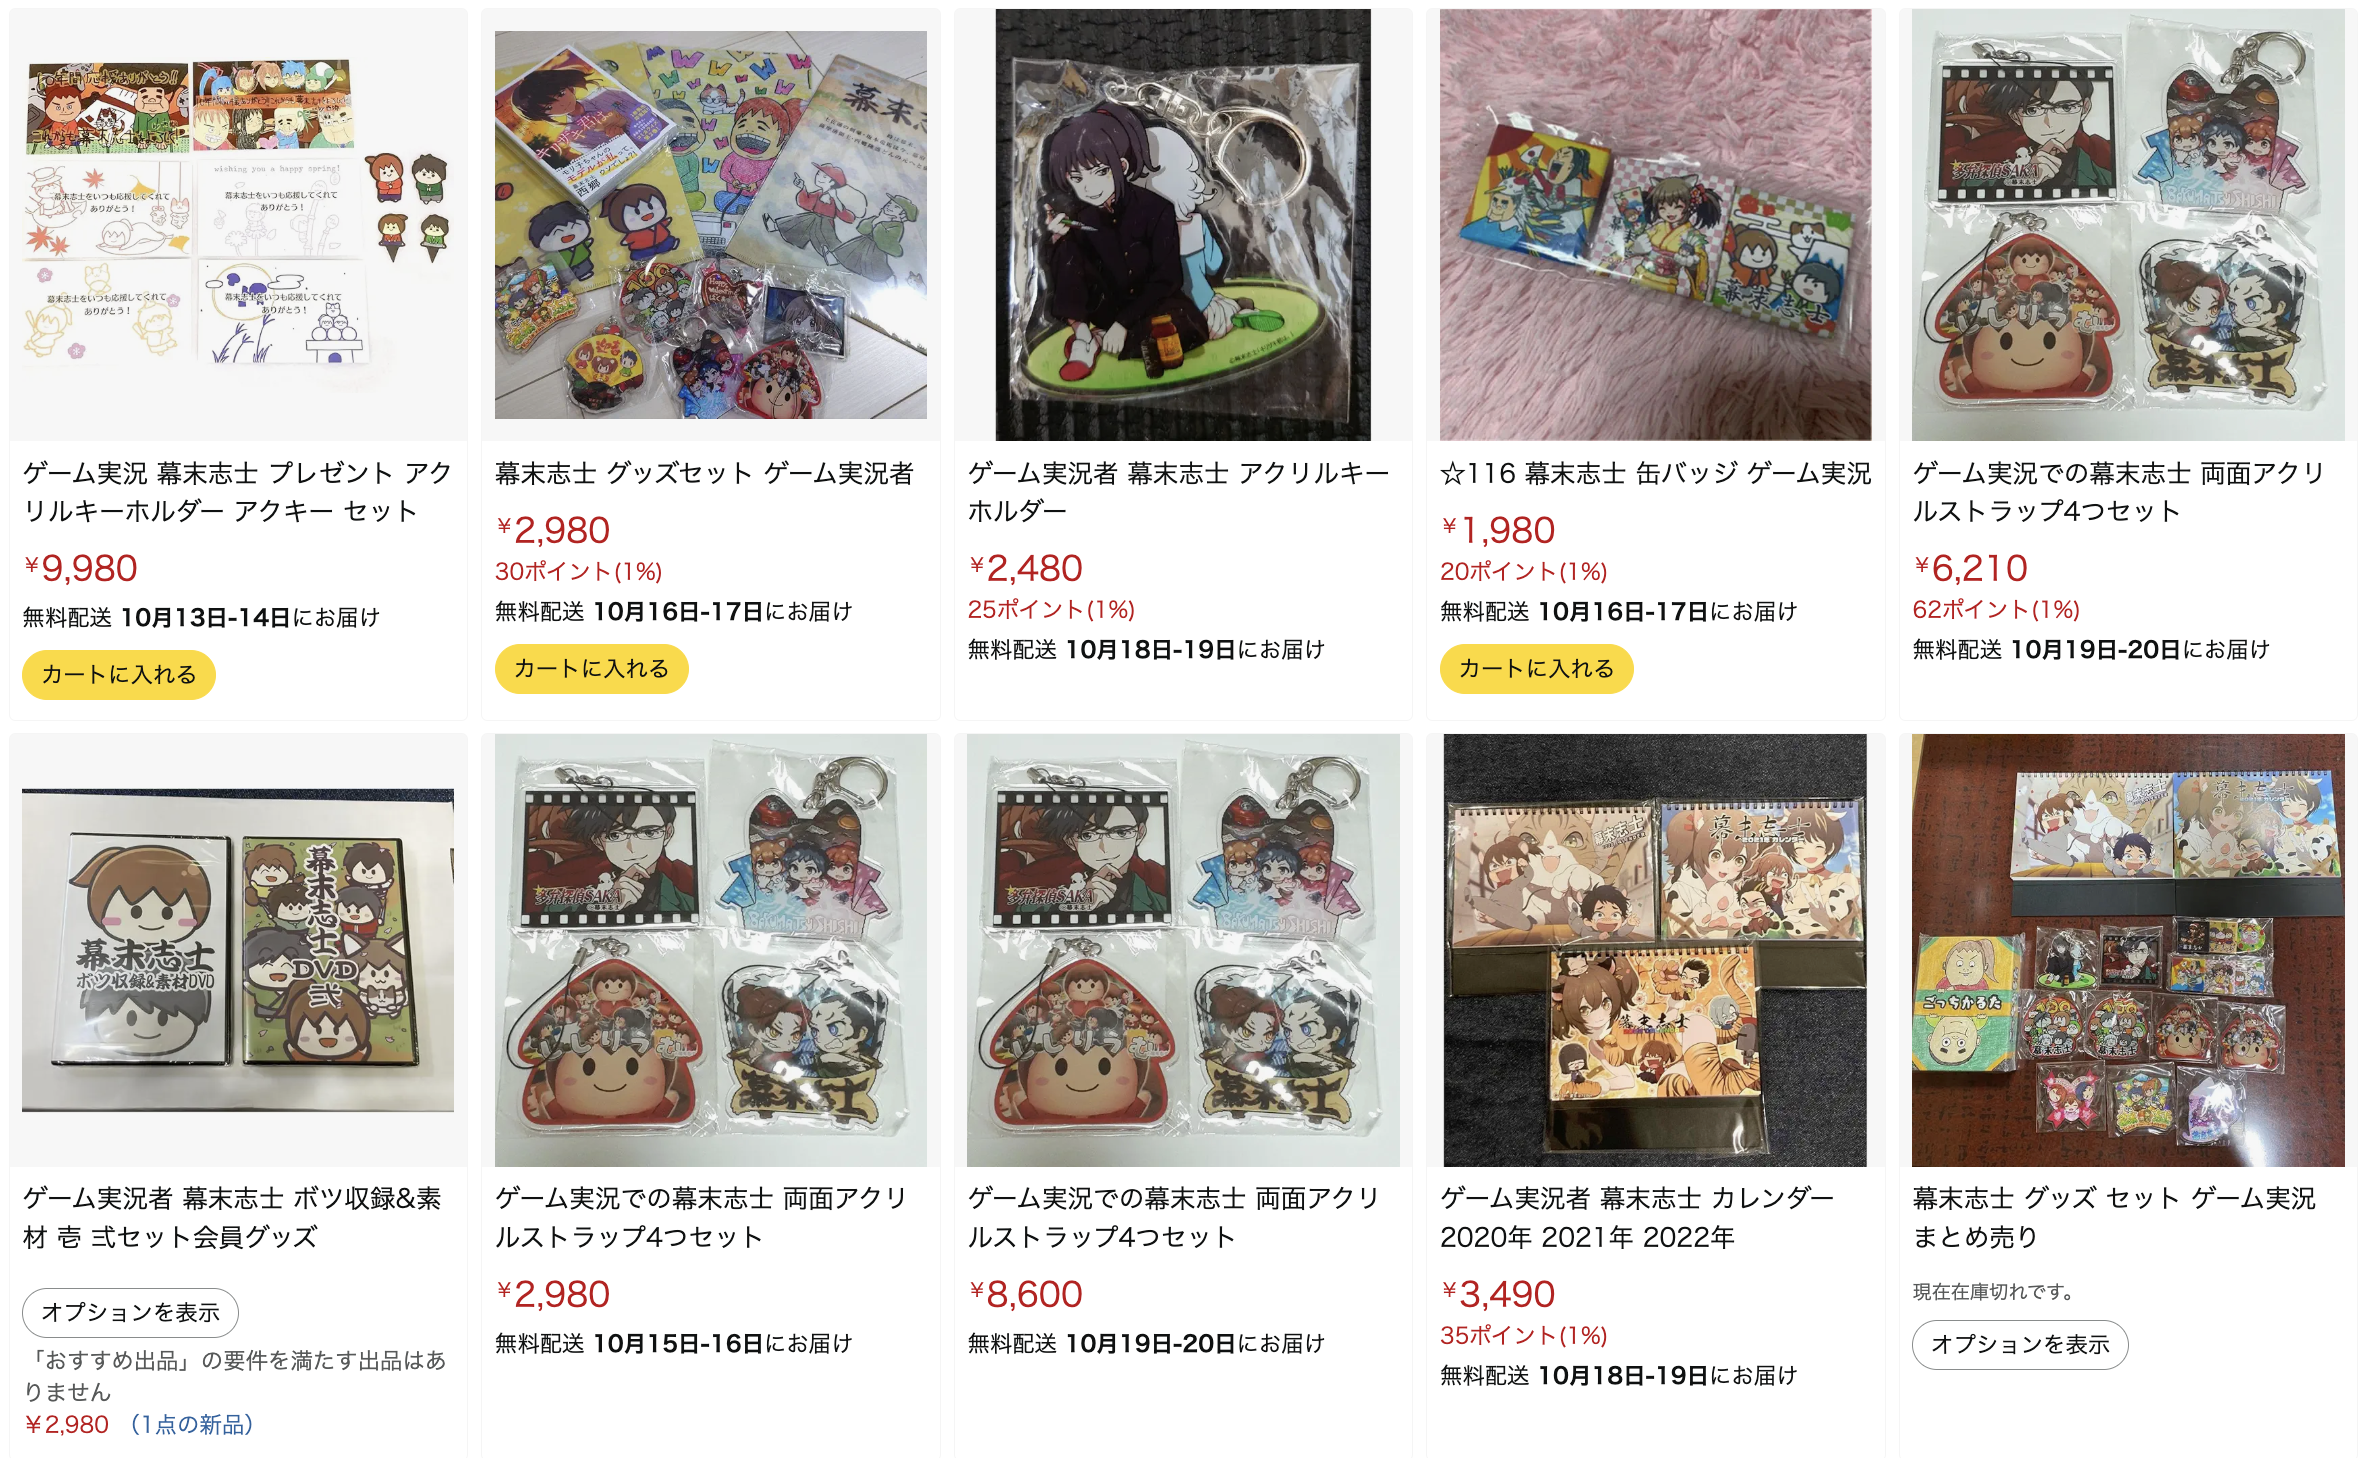Open the ボツ収録&素材 DVD listing title

tap(233, 1217)
